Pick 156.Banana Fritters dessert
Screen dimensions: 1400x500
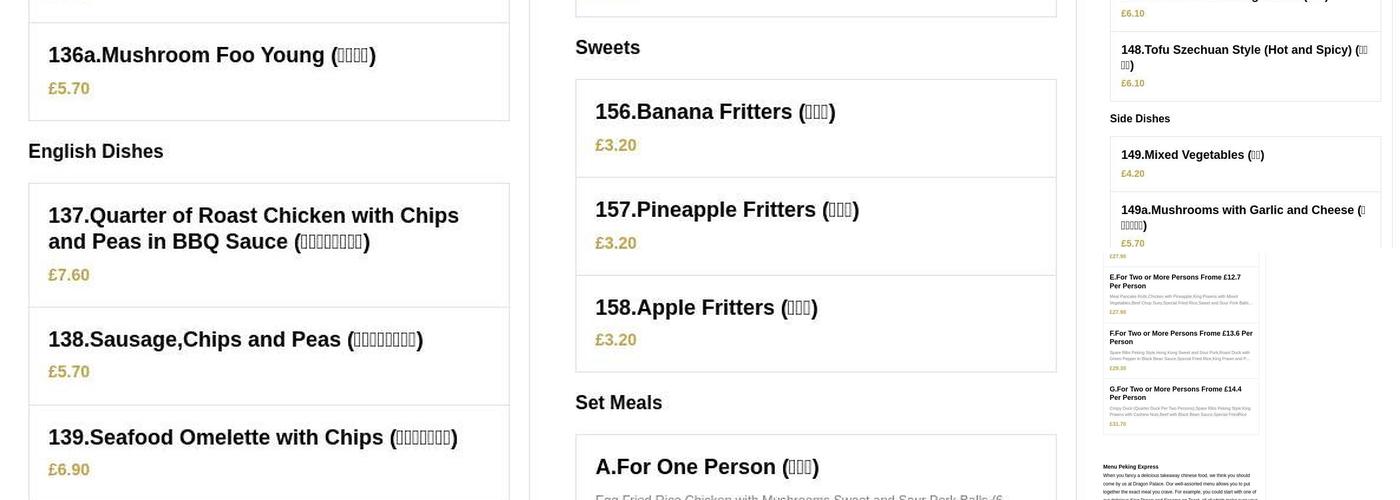[715, 112]
